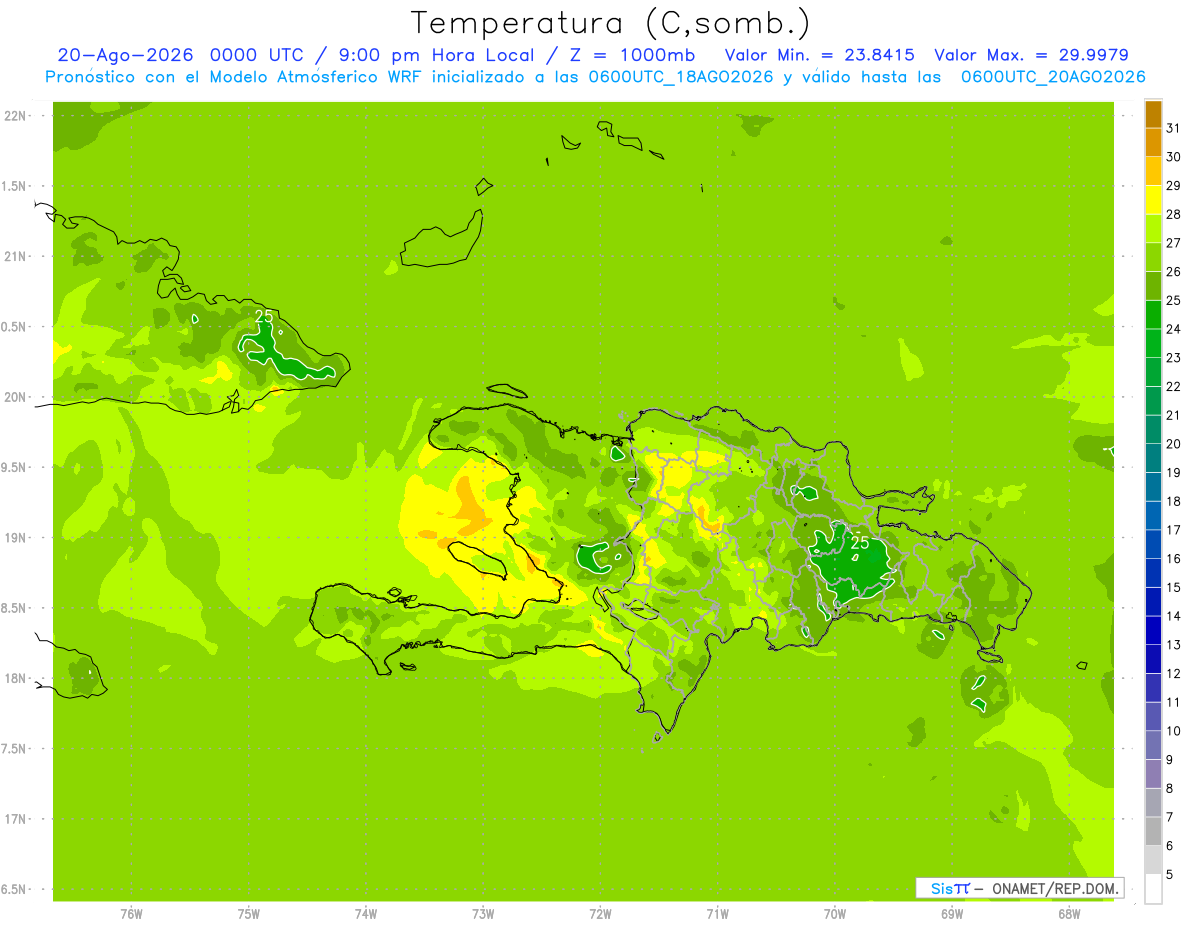This screenshot has width=1200, height=927.
Task: Click the '68W' longitude label
Action: (1069, 914)
